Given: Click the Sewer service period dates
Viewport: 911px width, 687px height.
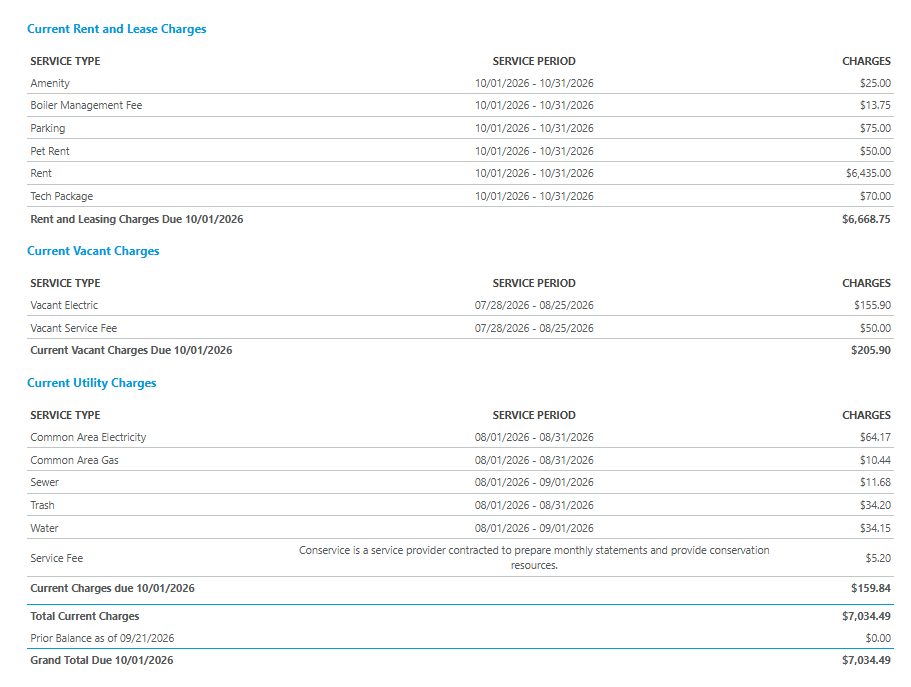Looking at the screenshot, I should click(534, 482).
